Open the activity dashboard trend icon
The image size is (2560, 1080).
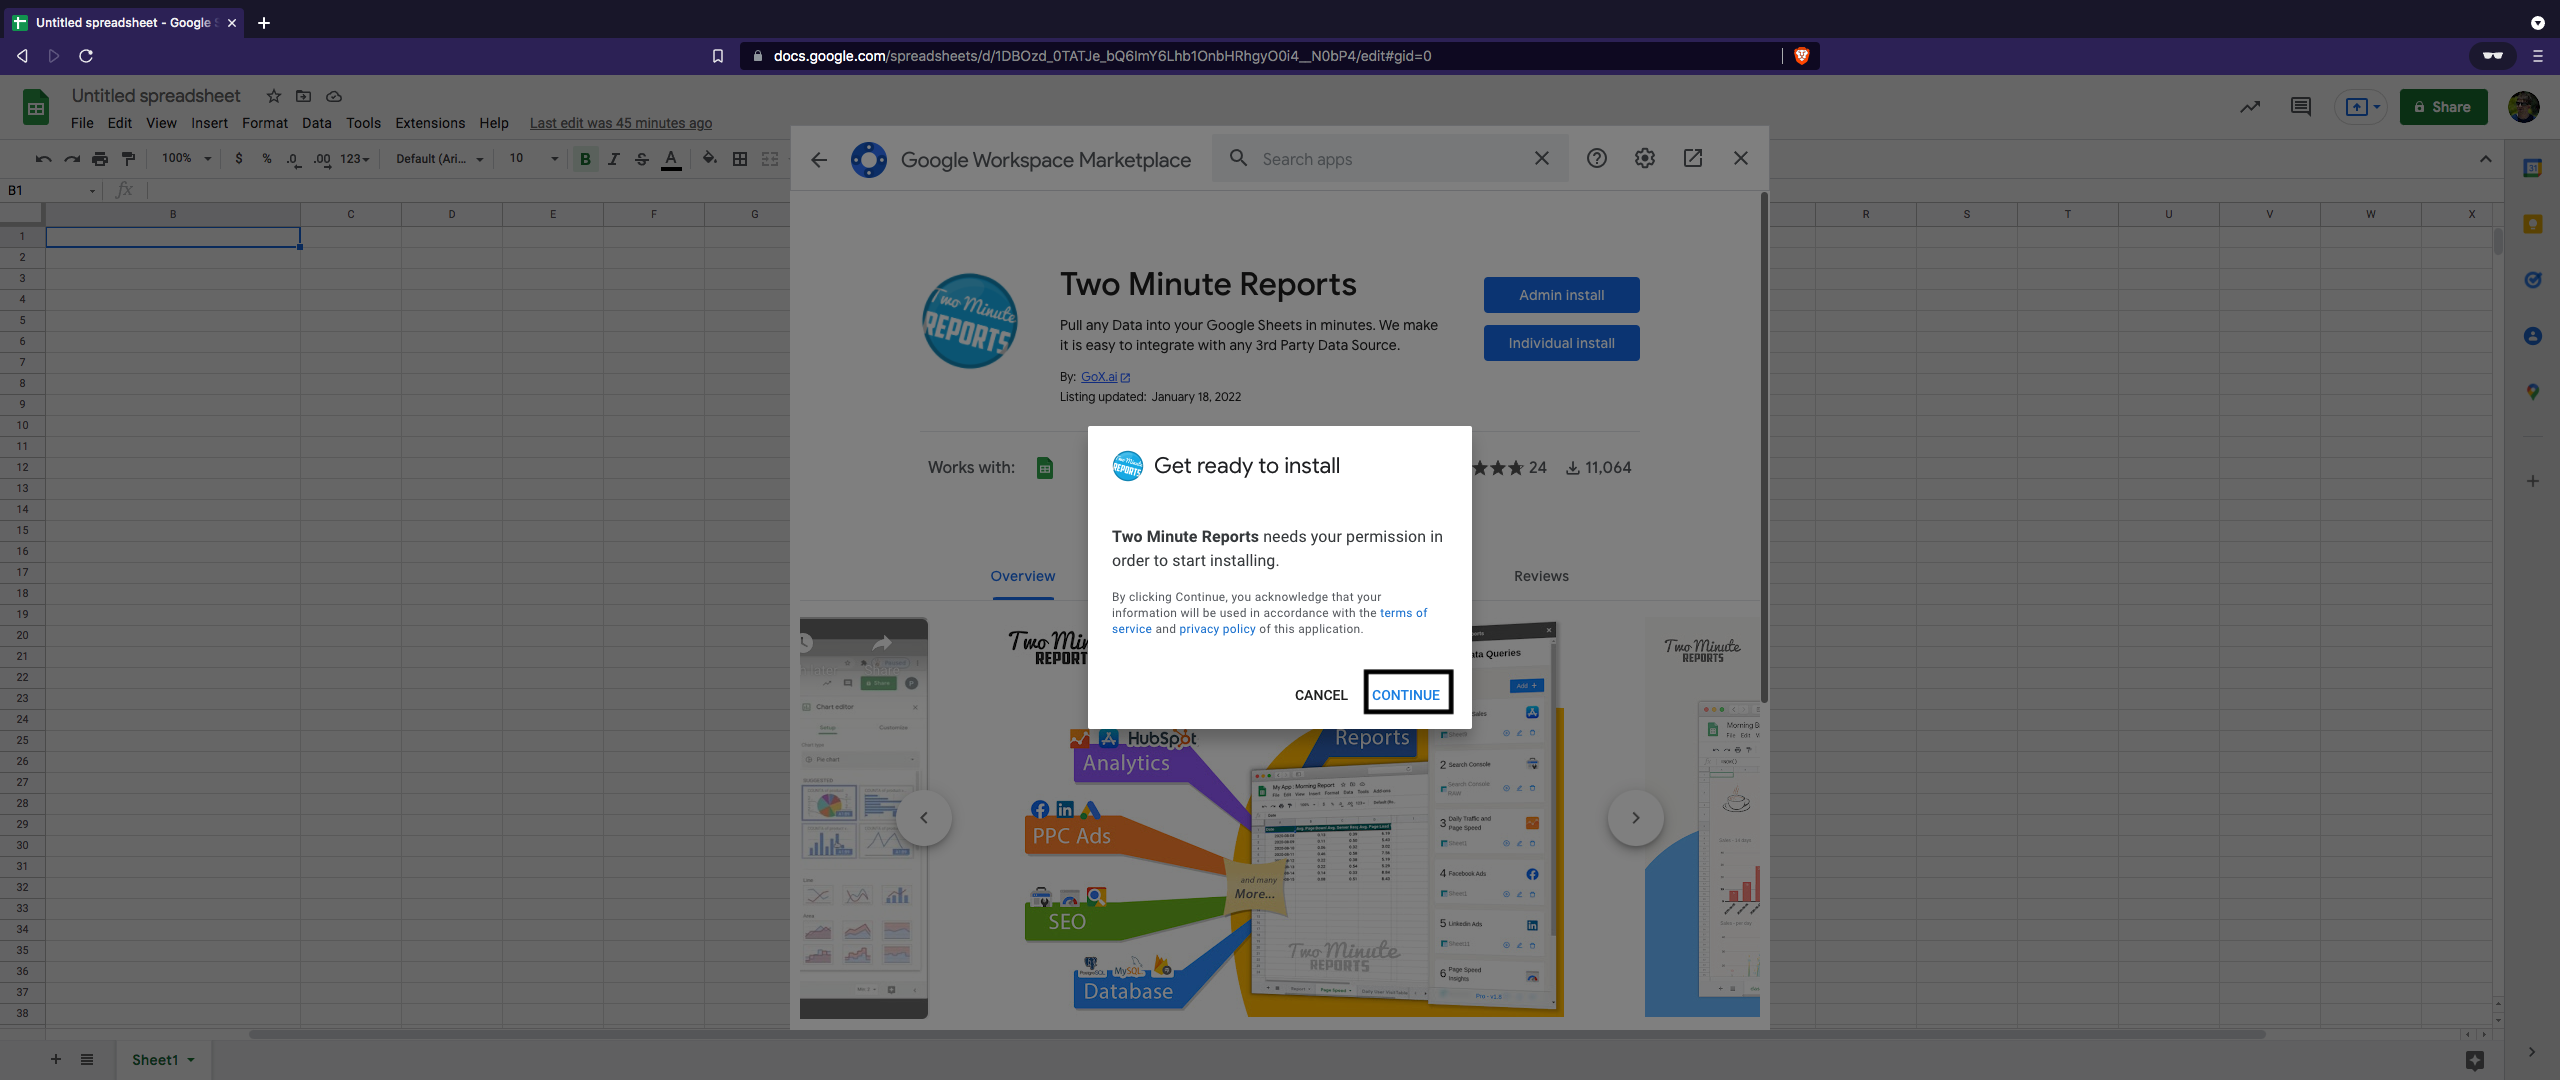coord(2250,107)
